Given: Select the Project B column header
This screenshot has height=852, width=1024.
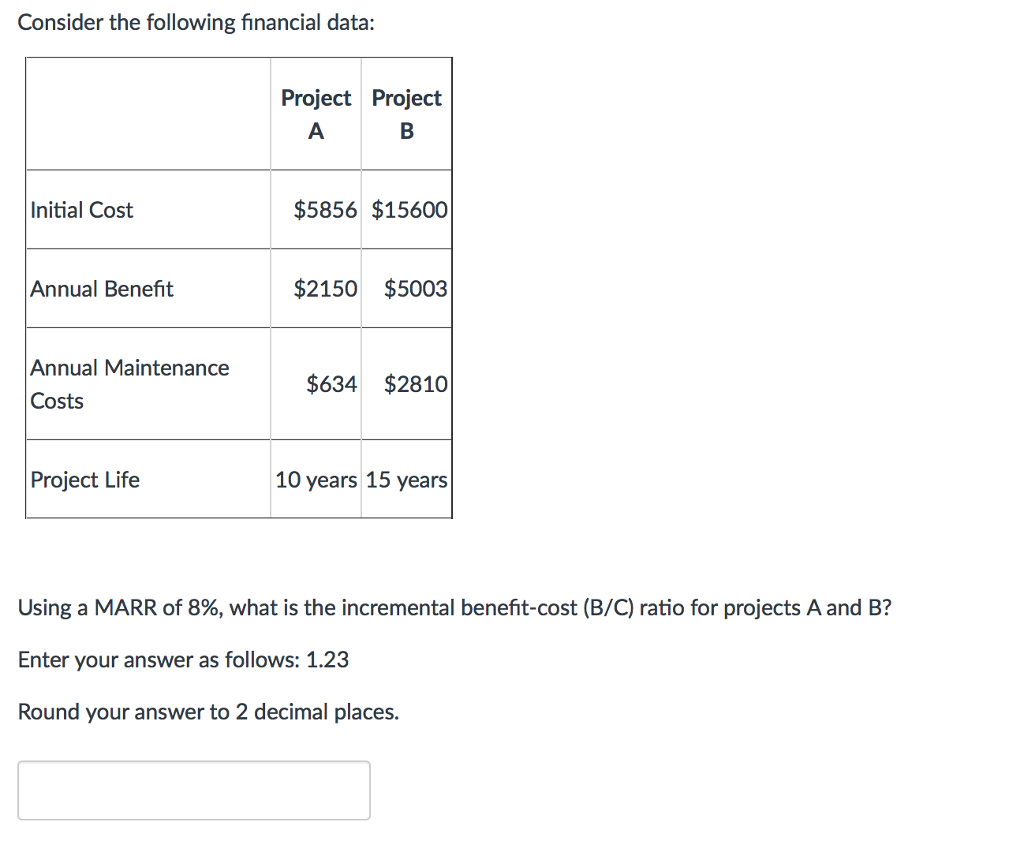Looking at the screenshot, I should (x=406, y=113).
